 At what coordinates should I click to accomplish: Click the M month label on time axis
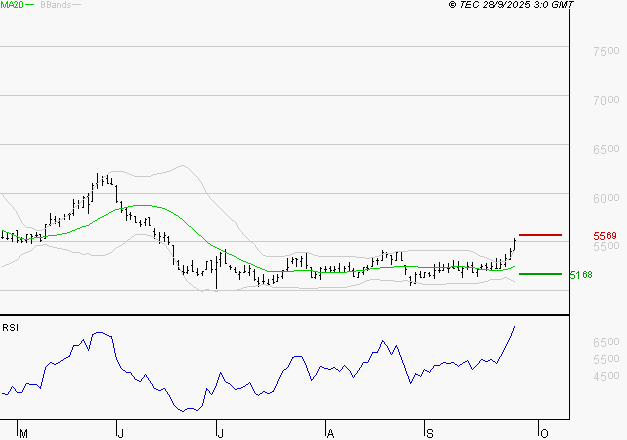click(24, 432)
